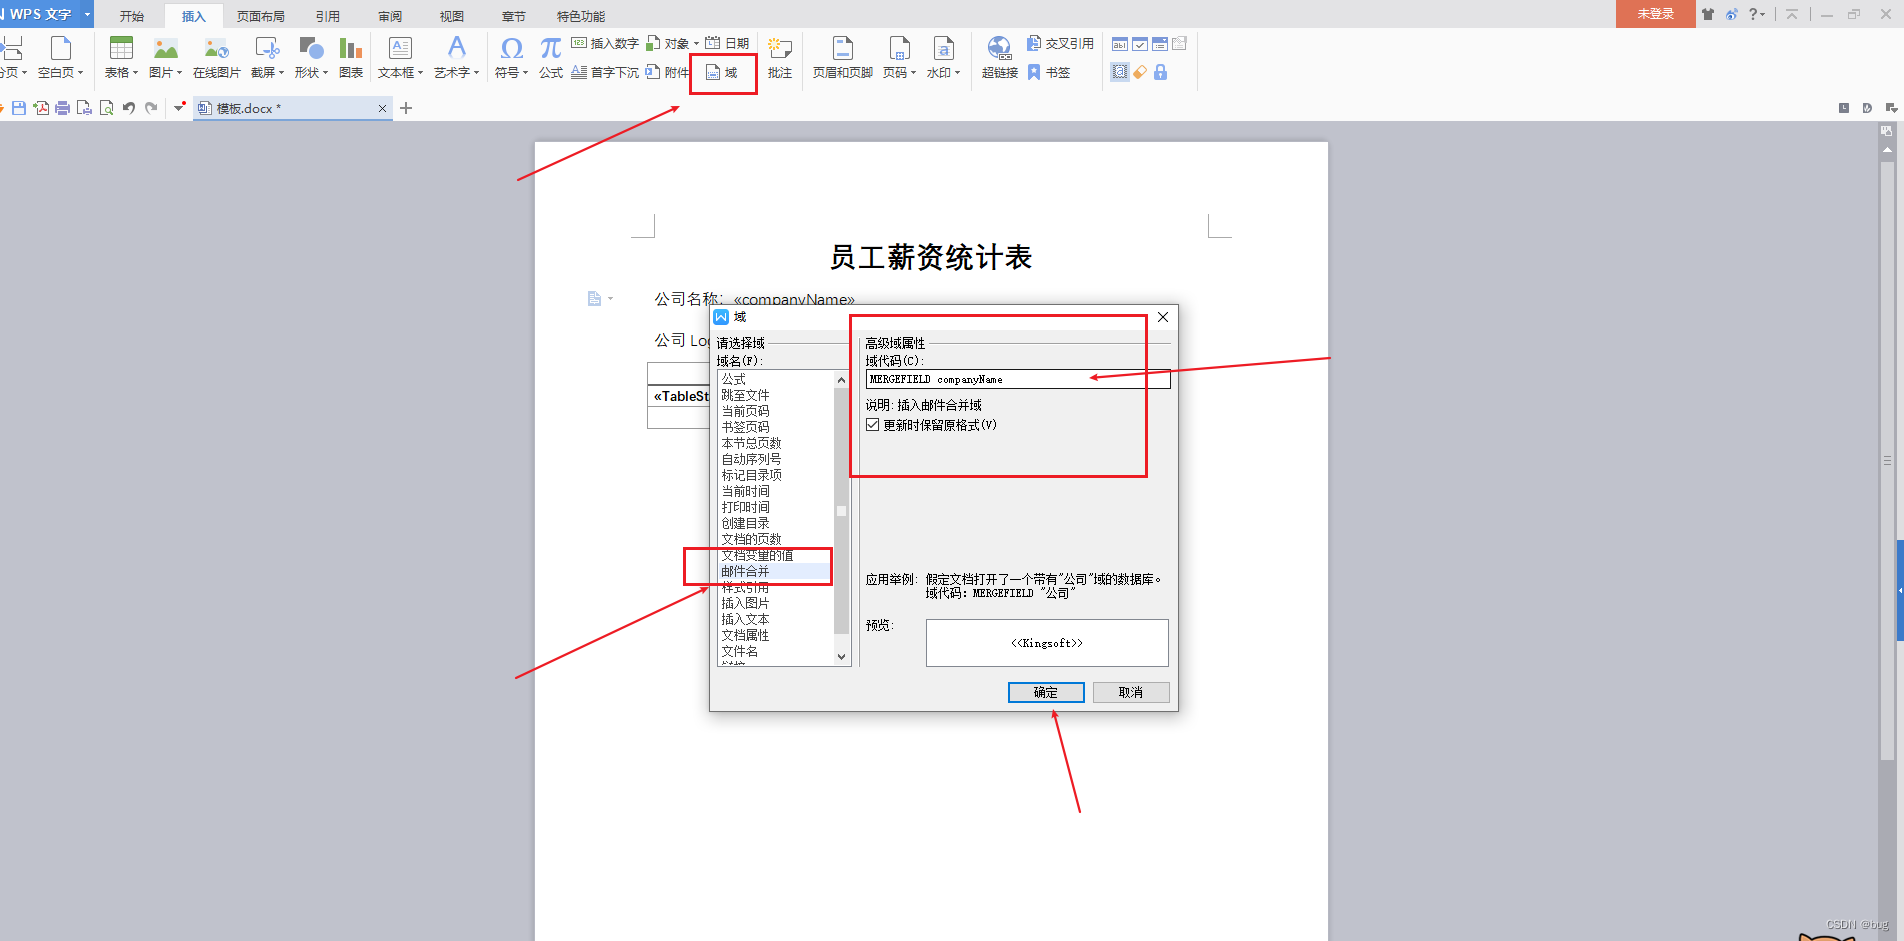Open the 视图 view tab
1904x941 pixels.
pos(452,17)
